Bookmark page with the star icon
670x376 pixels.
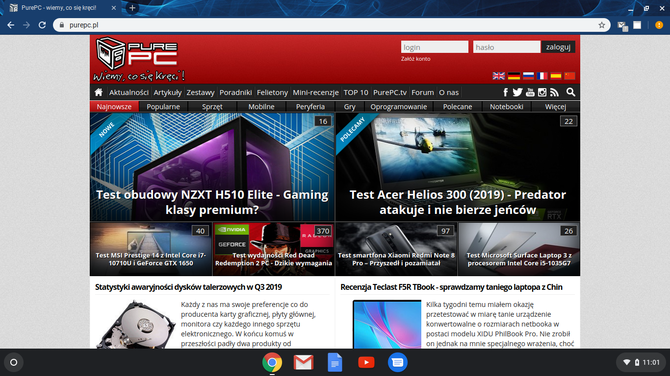(x=602, y=25)
